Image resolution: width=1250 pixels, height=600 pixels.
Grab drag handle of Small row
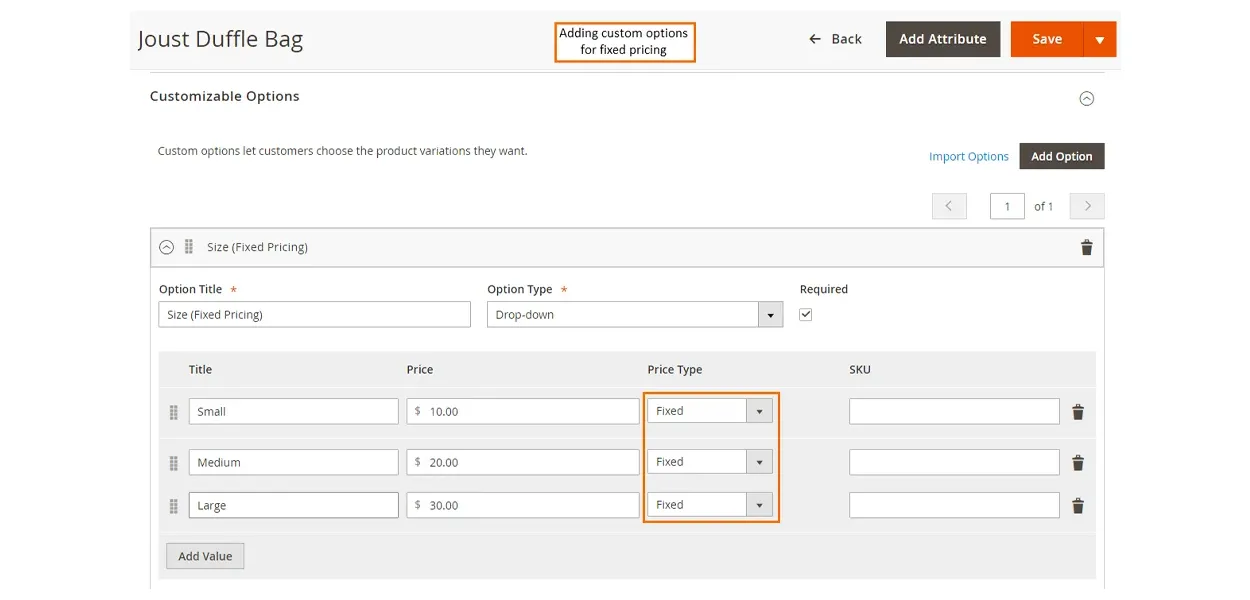(174, 412)
